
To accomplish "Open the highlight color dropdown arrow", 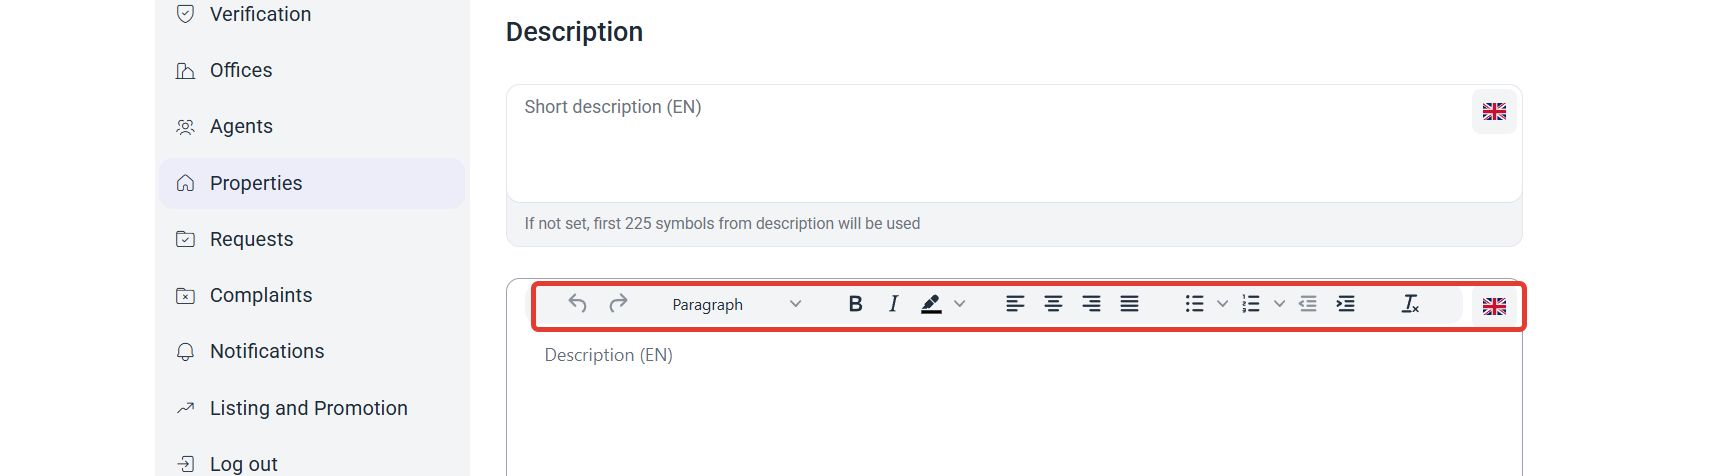I will tap(960, 304).
